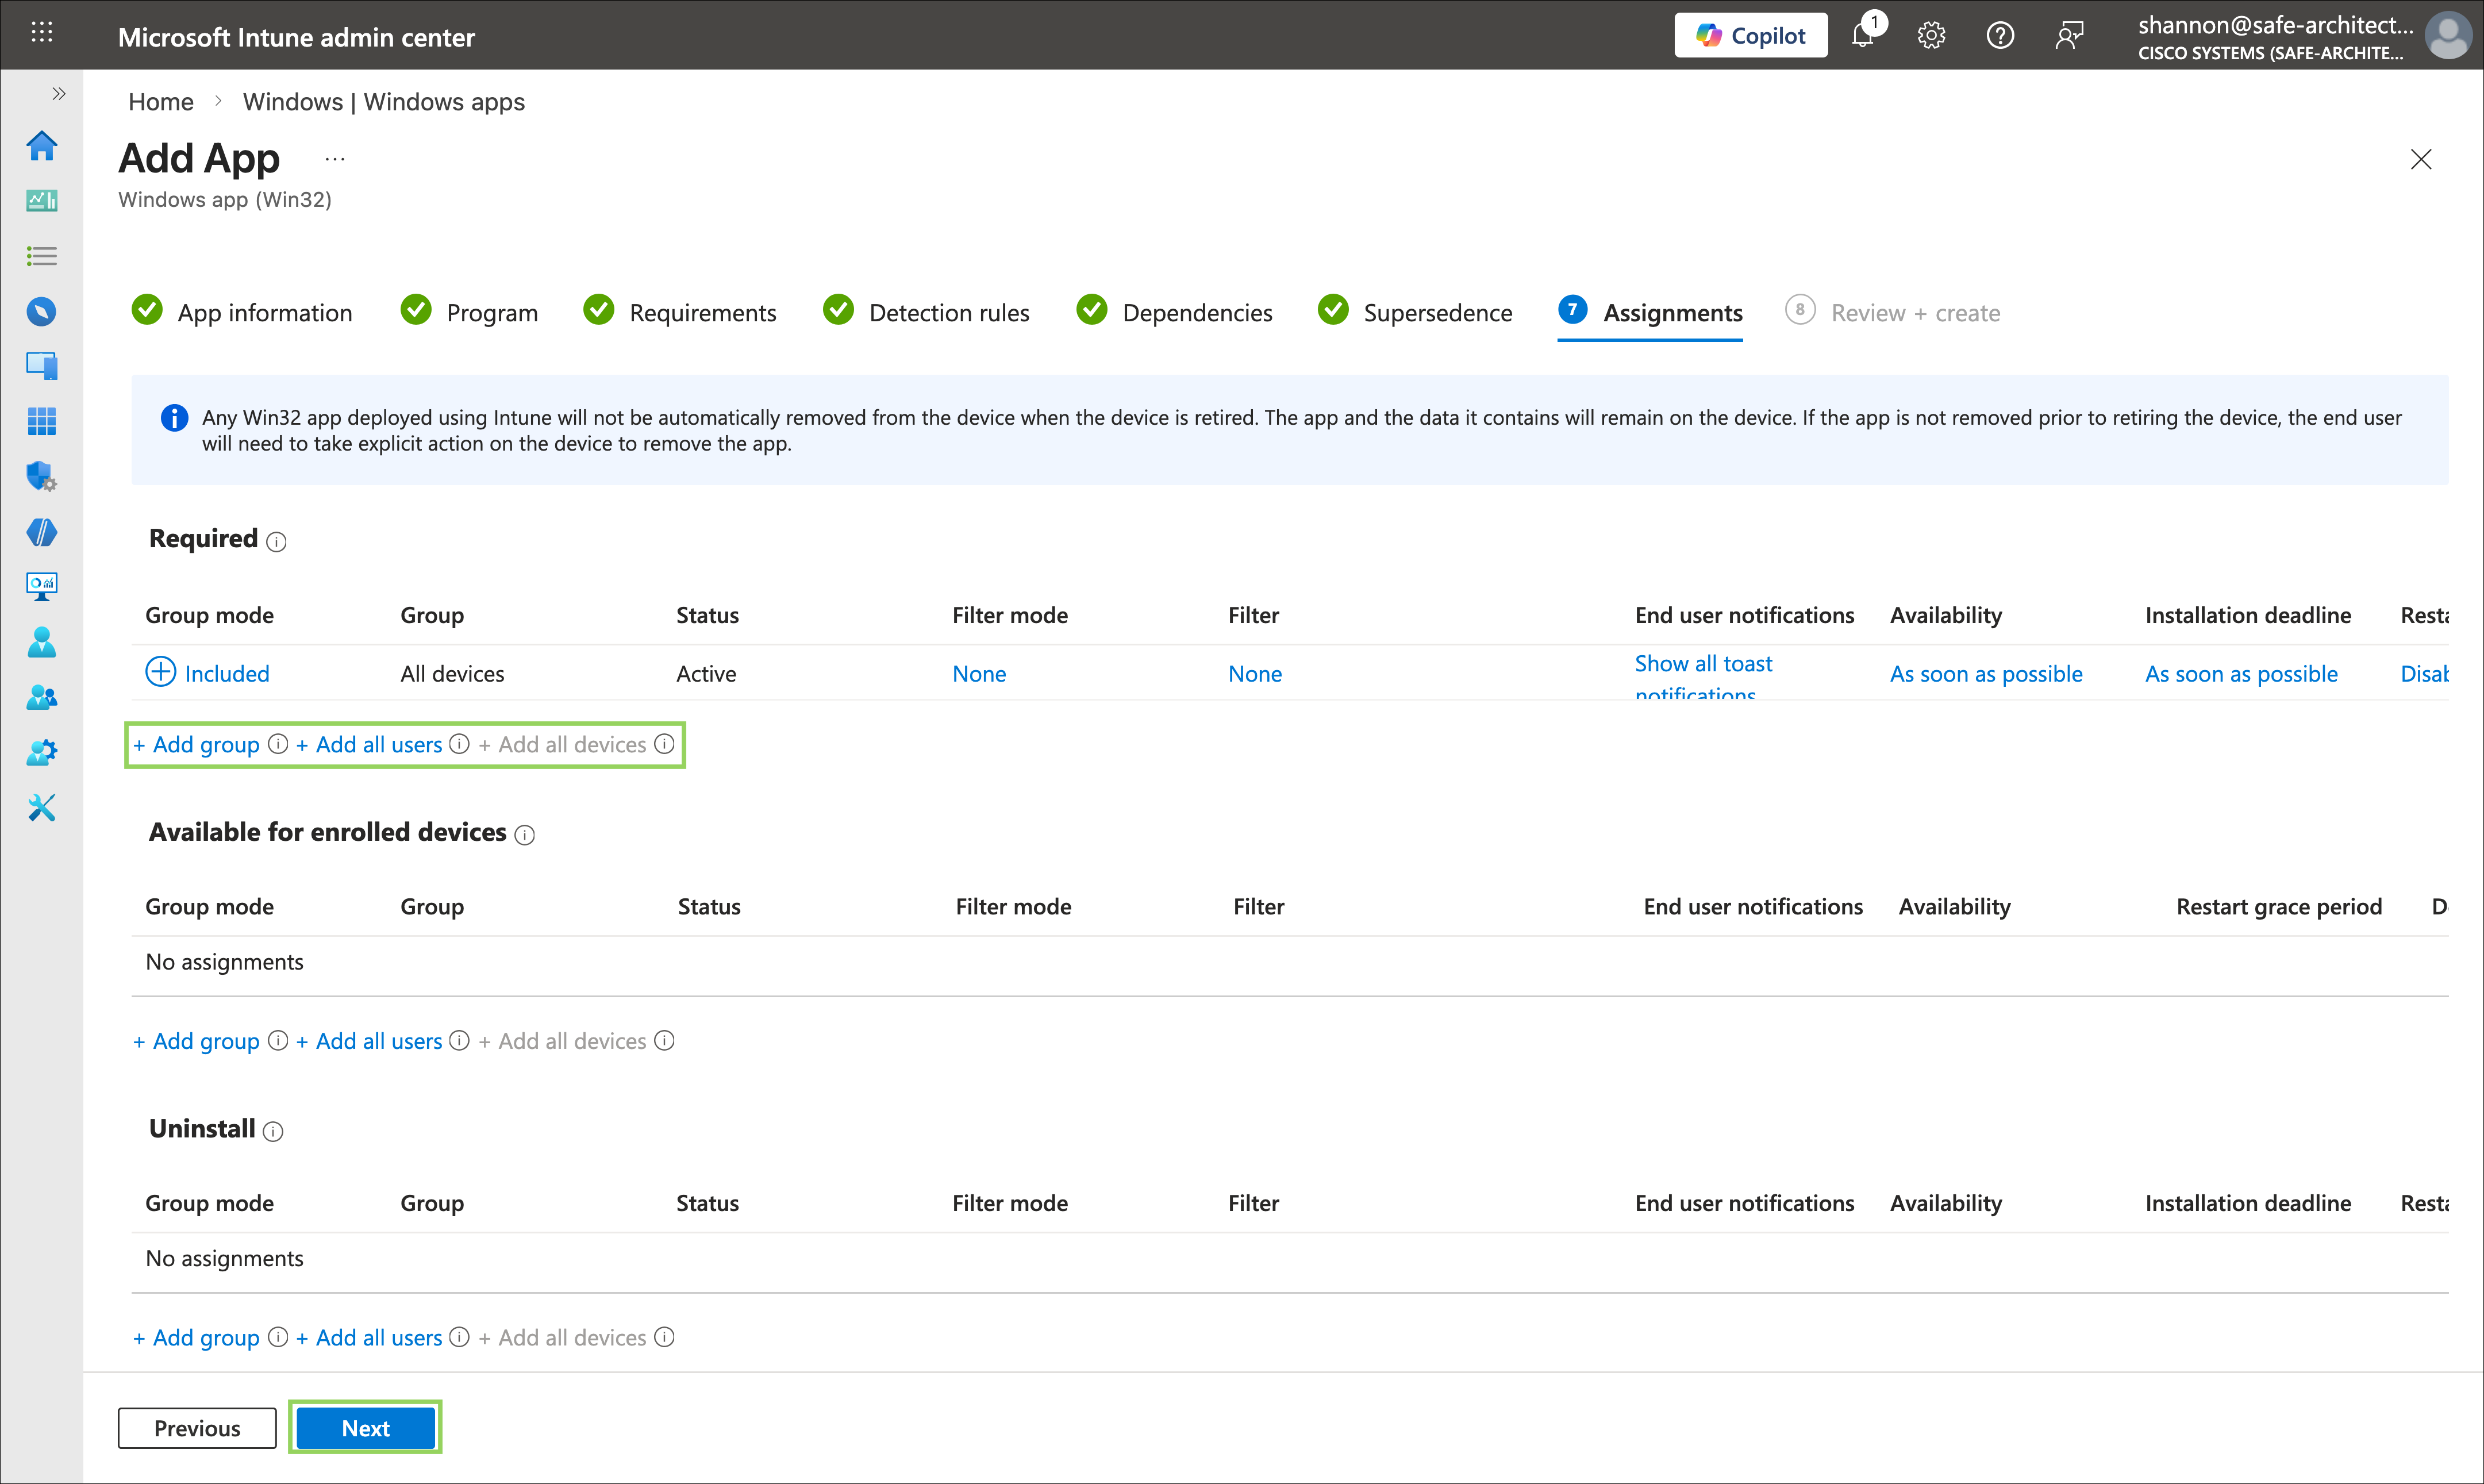The width and height of the screenshot is (2484, 1484).
Task: Add all users under Uninstall
Action: 369,1338
